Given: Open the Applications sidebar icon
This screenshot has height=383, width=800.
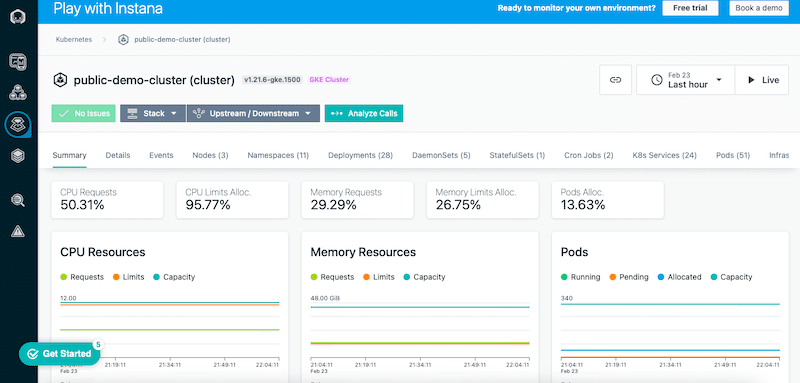Looking at the screenshot, I should pos(18,93).
